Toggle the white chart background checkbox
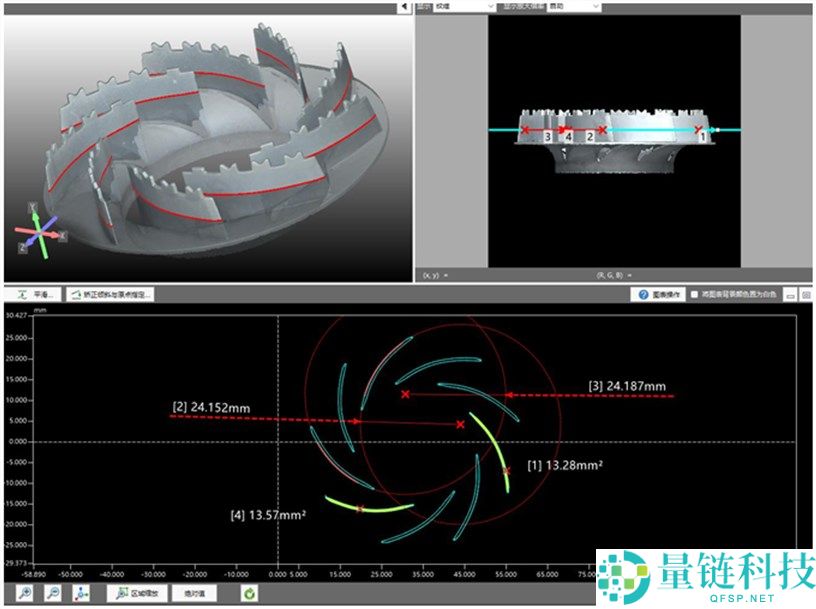816x609 pixels. (x=694, y=295)
